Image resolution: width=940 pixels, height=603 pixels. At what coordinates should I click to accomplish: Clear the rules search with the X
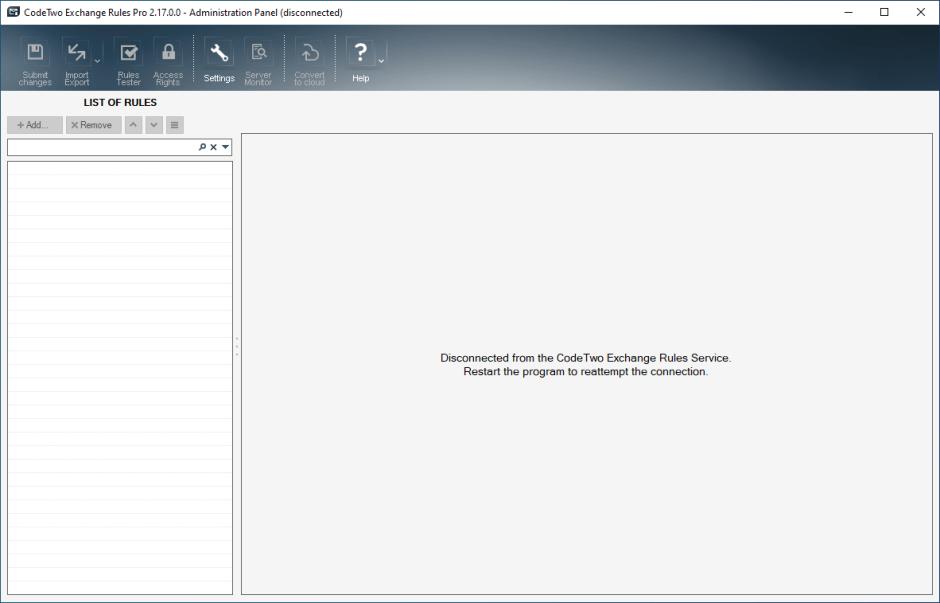[x=213, y=147]
